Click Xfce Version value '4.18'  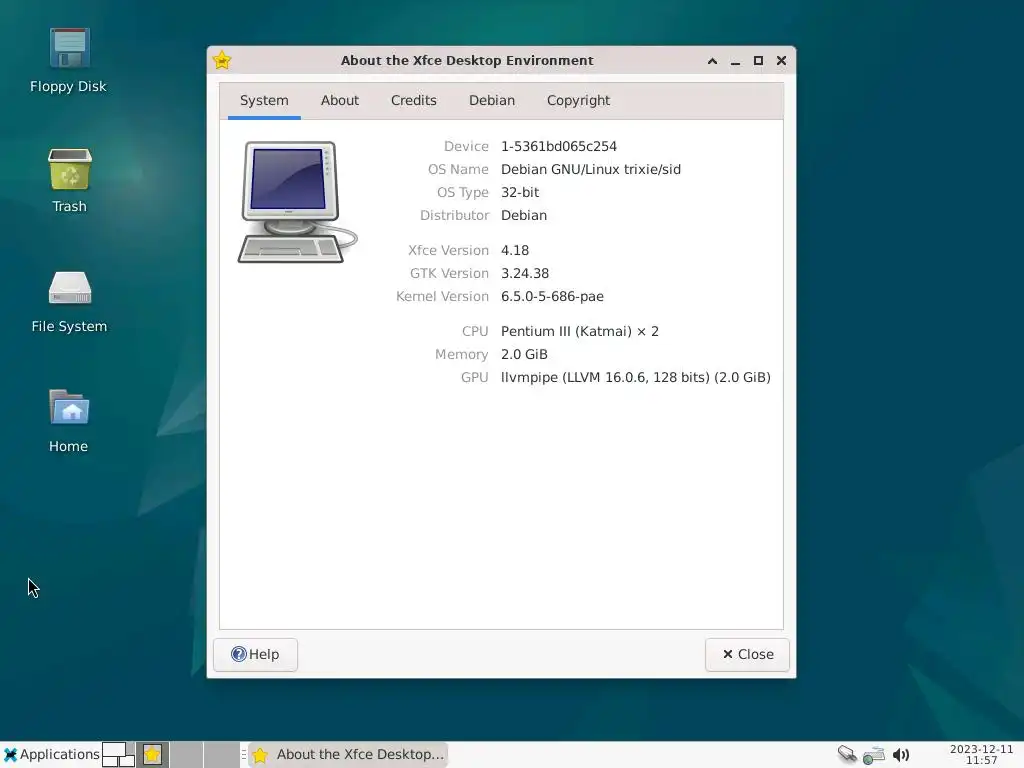pos(515,250)
